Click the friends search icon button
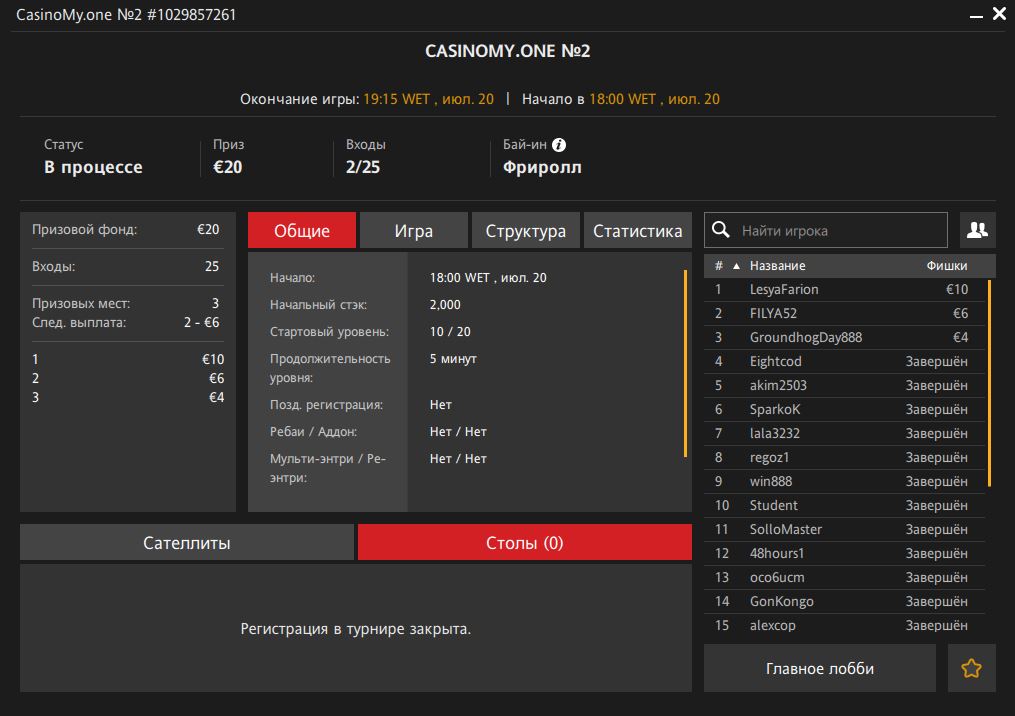This screenshot has width=1015, height=716. click(977, 230)
